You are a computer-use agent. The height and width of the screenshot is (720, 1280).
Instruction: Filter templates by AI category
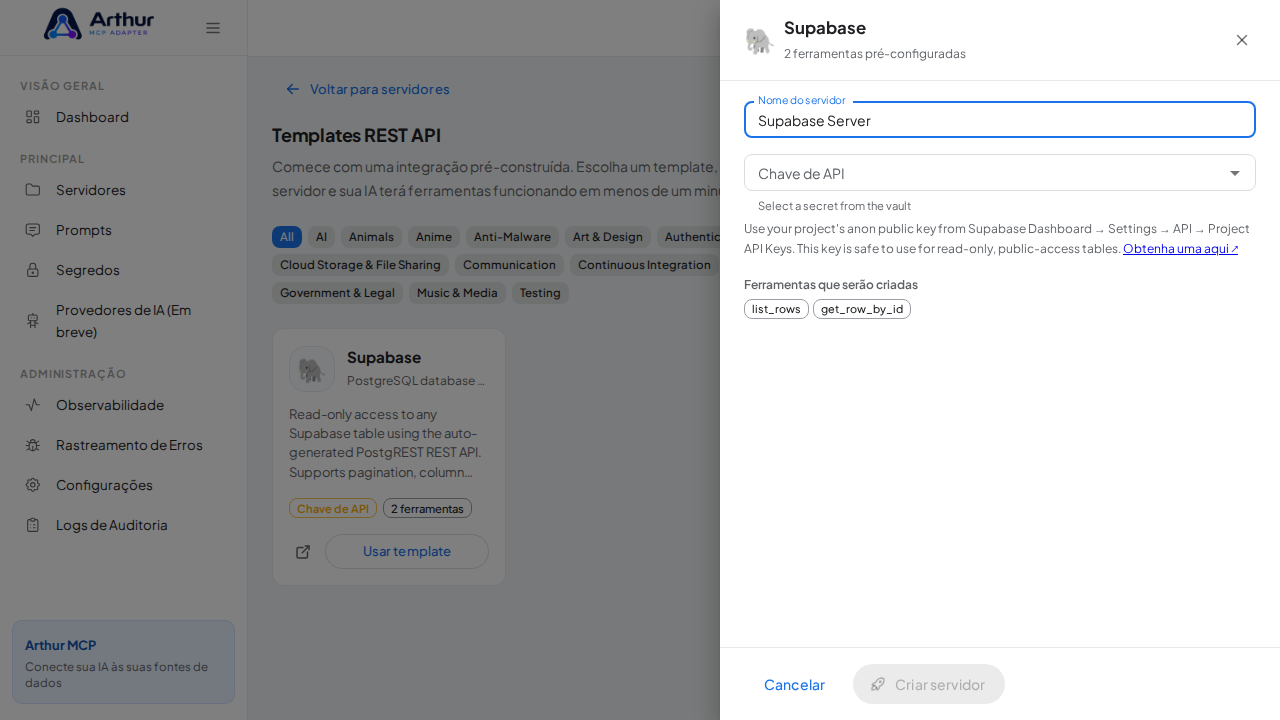[x=321, y=237]
